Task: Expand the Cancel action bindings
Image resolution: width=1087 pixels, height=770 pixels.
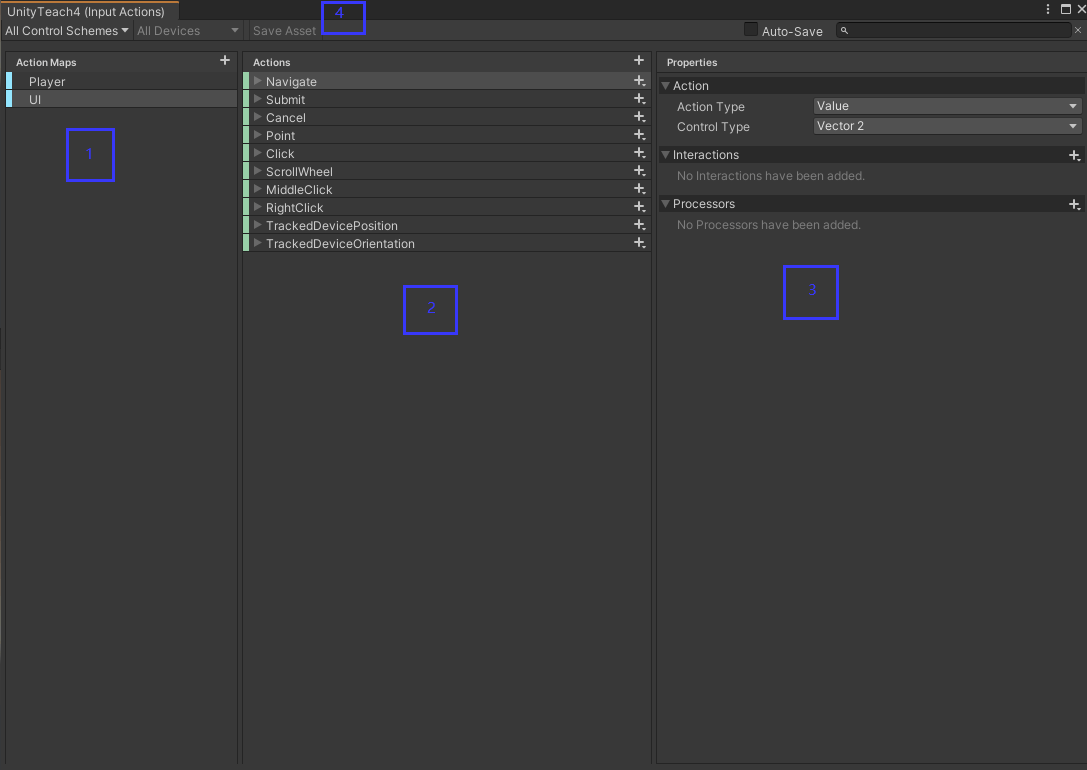Action: click(257, 117)
